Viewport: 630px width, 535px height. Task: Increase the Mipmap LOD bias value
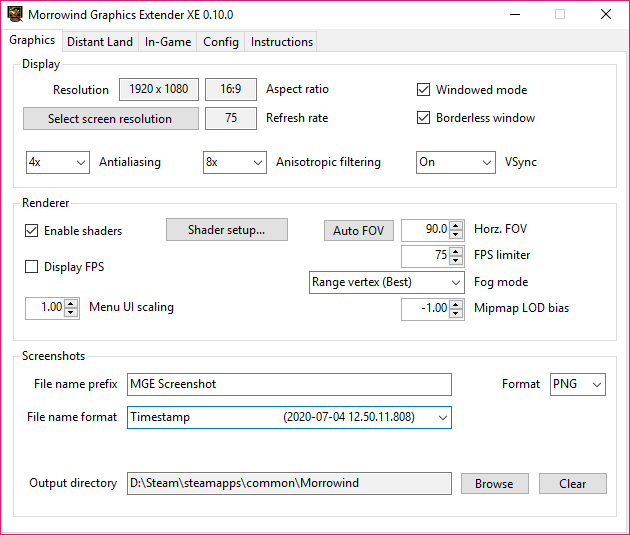point(456,305)
